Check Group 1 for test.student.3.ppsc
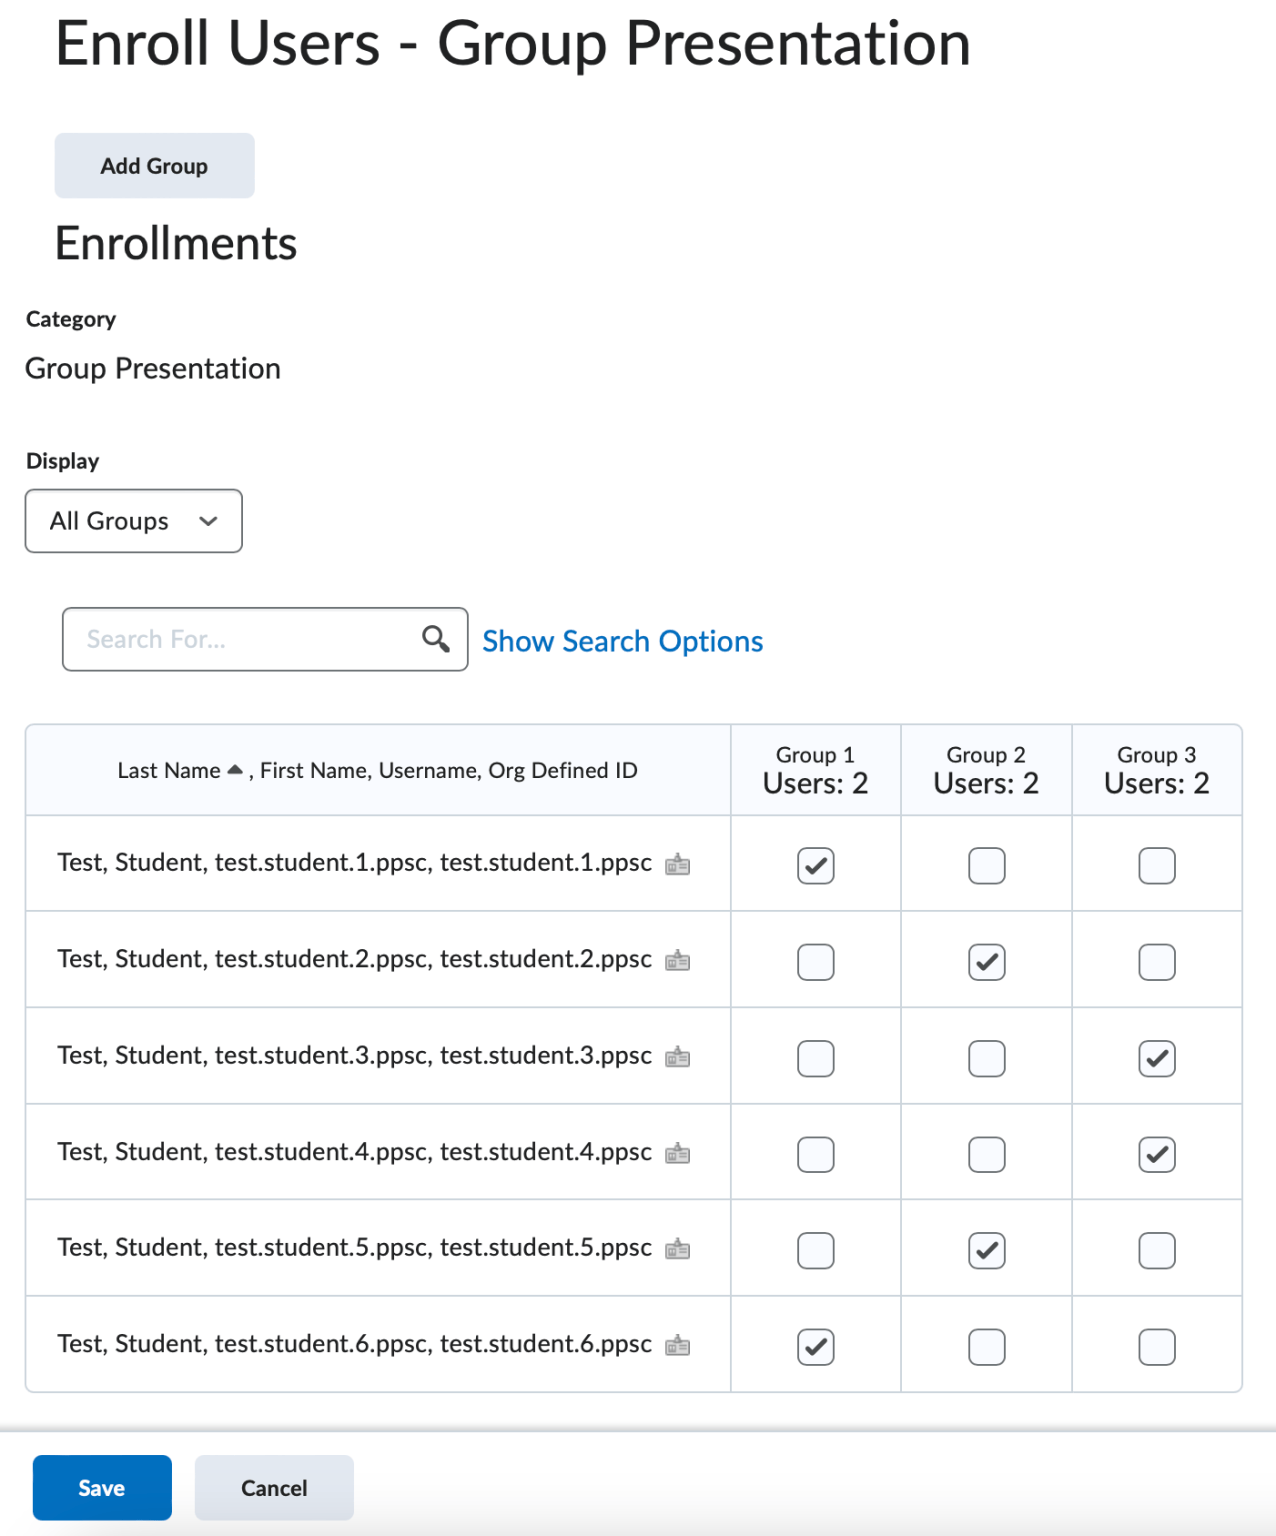1276x1536 pixels. point(816,1058)
